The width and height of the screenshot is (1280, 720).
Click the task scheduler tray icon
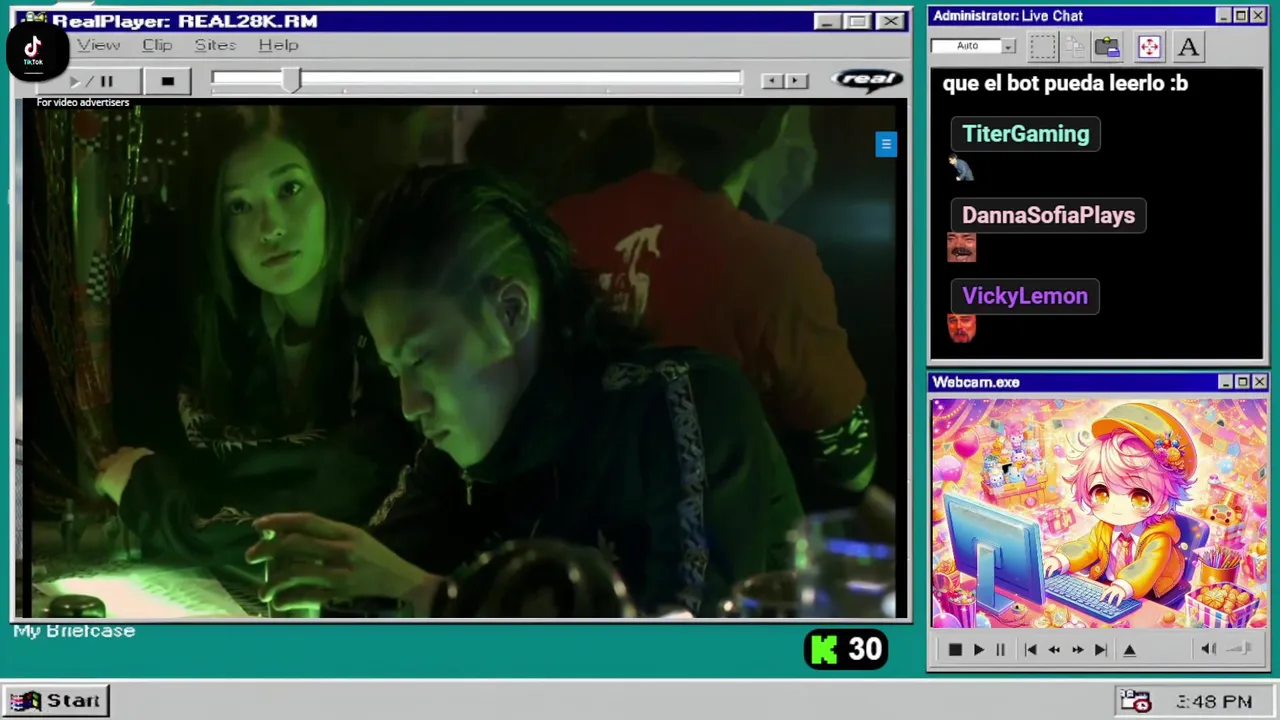click(x=1135, y=701)
